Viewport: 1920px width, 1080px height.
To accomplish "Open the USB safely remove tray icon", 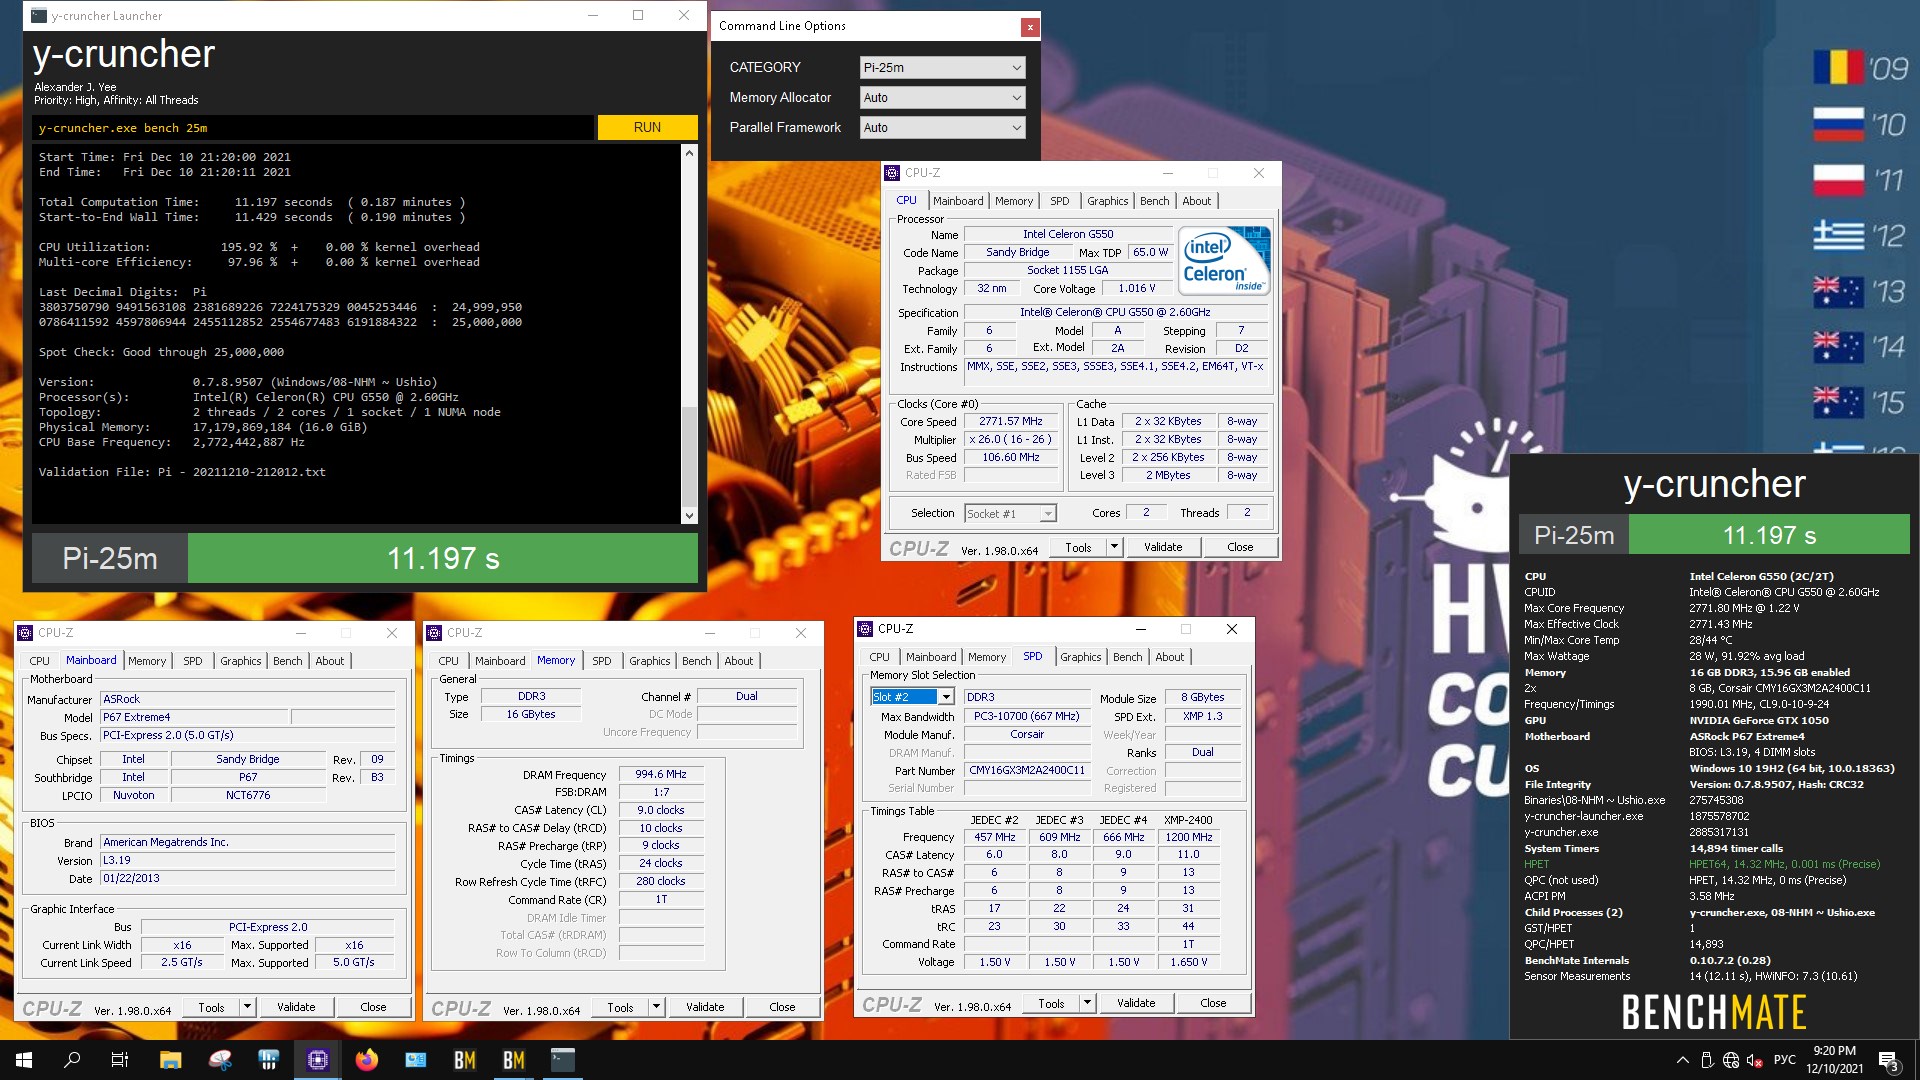I will coord(1706,1060).
